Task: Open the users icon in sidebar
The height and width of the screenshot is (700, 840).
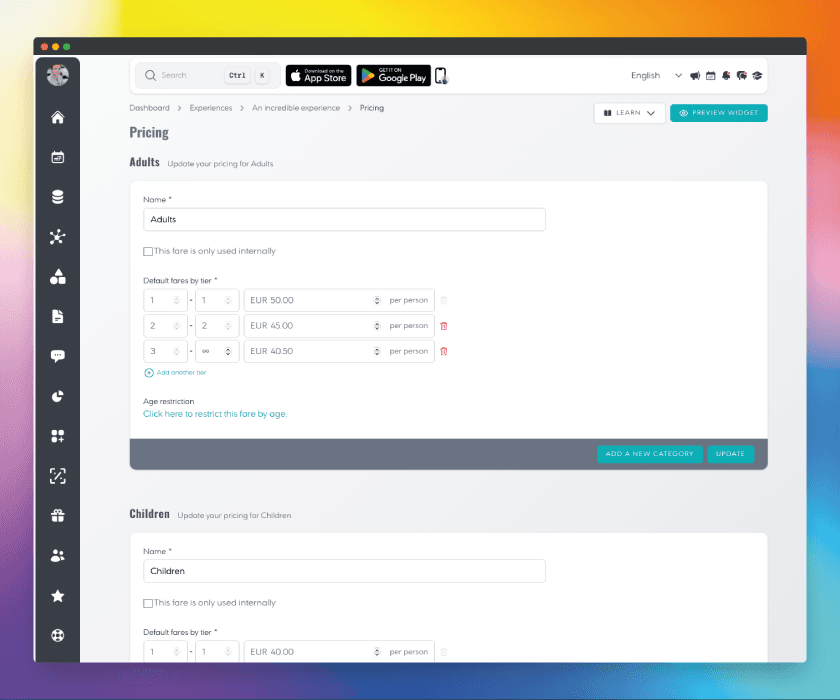Action: (x=57, y=555)
